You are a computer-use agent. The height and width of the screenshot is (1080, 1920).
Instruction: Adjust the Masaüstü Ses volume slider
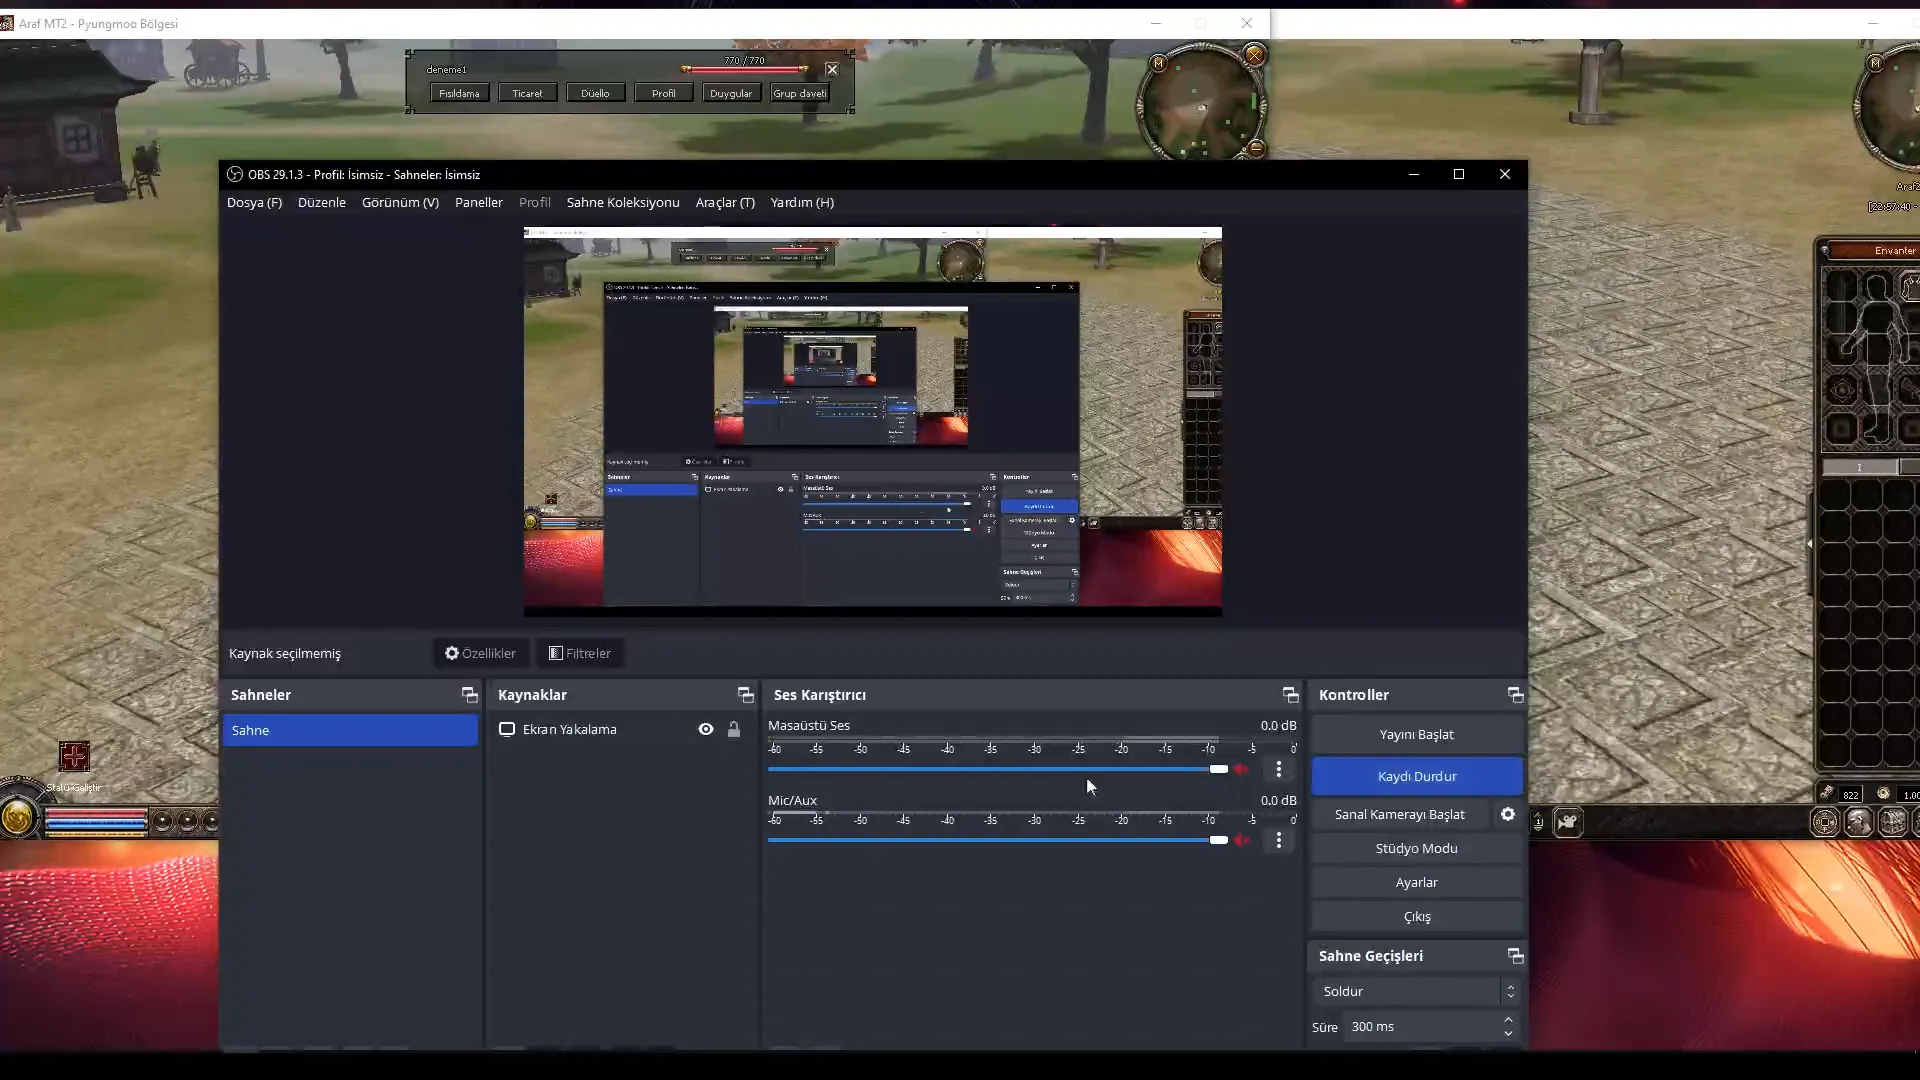1218,769
